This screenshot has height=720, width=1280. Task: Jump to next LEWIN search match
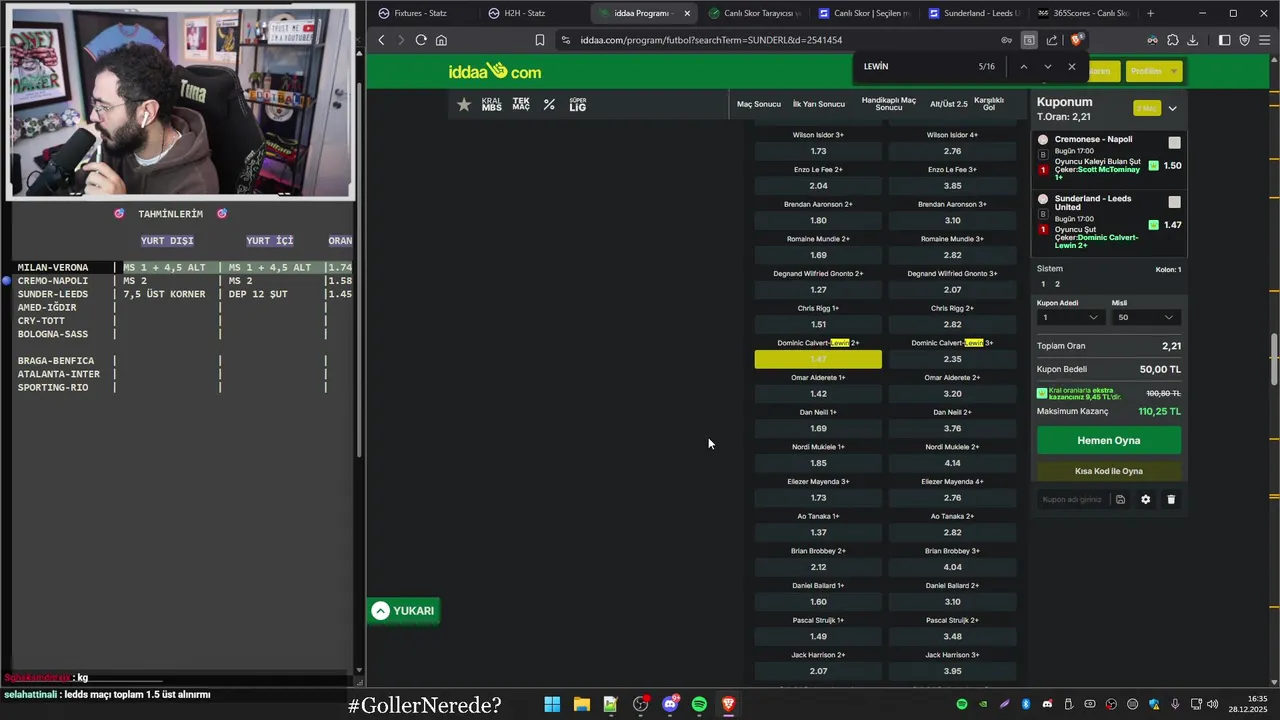pos(1047,66)
